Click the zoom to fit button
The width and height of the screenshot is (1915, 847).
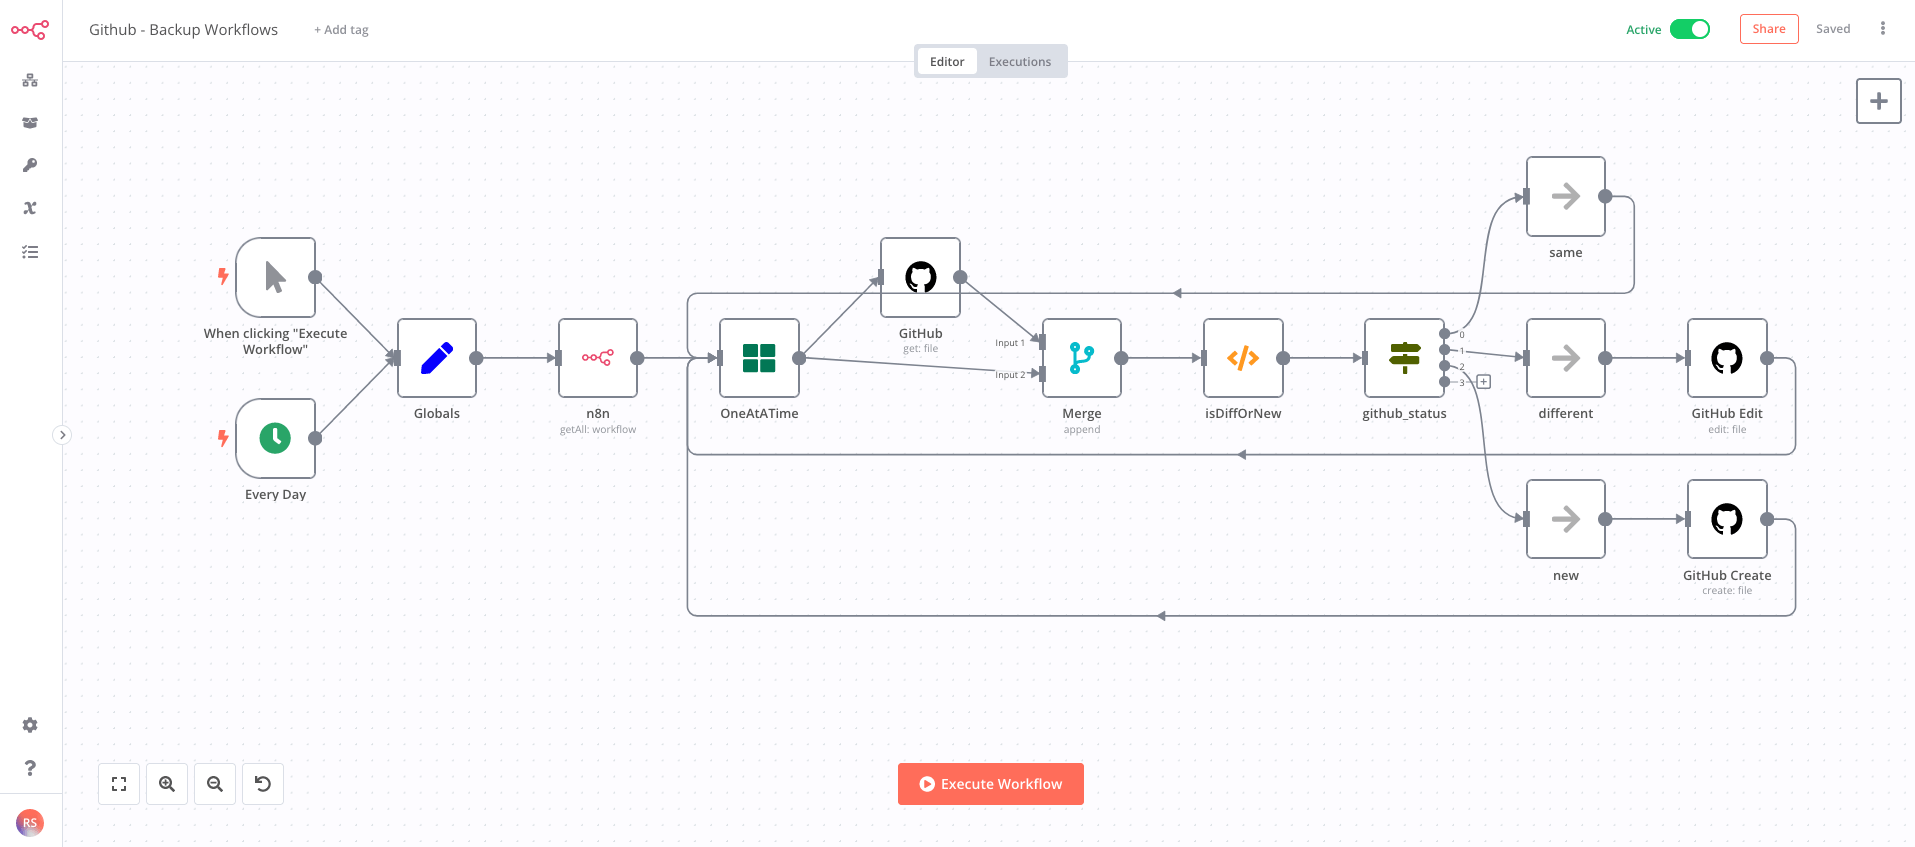coord(119,784)
